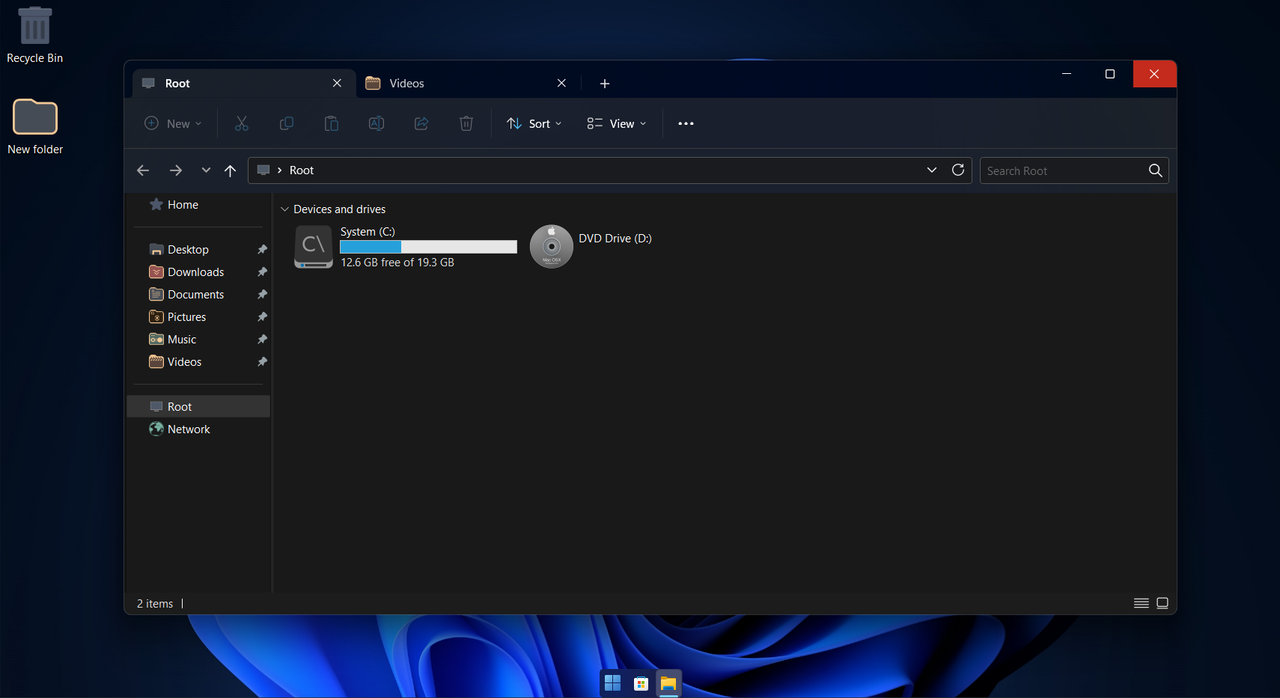1280x698 pixels.
Task: Open Microsoft Store from the taskbar
Action: pyautogui.click(x=641, y=683)
